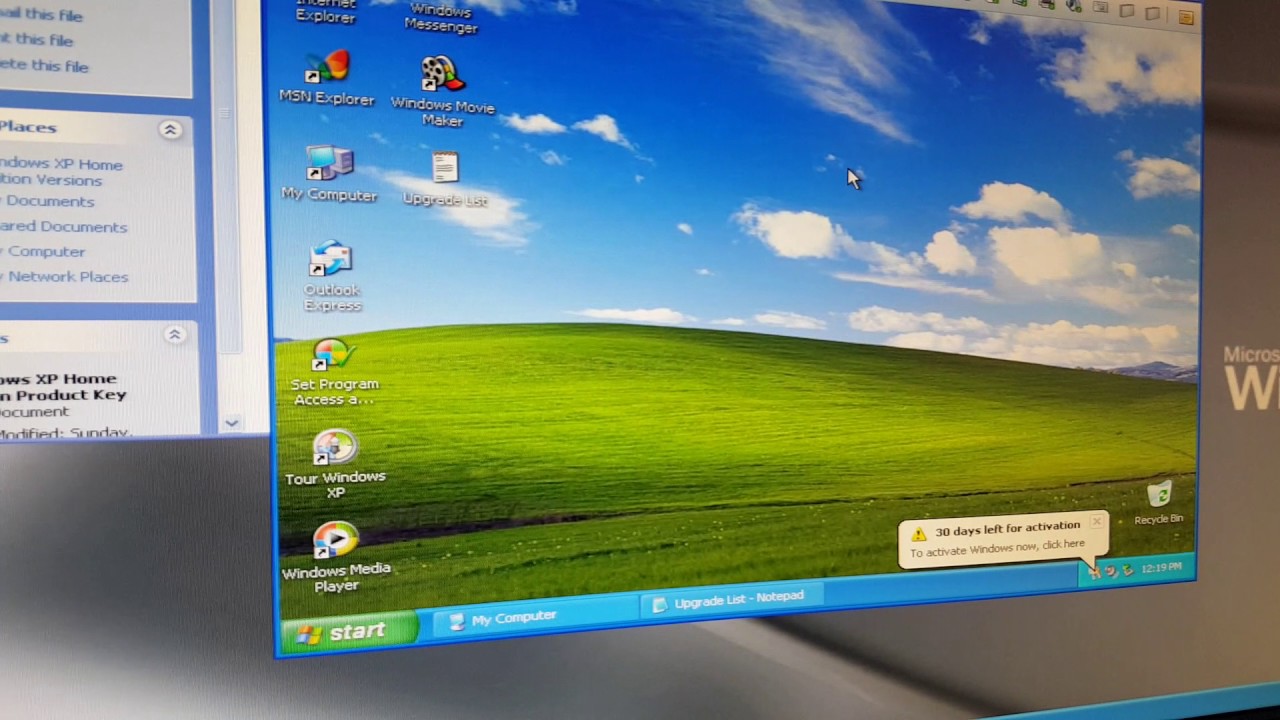1280x720 pixels.
Task: Click the 'Delete this file' task link
Action: click(x=44, y=66)
